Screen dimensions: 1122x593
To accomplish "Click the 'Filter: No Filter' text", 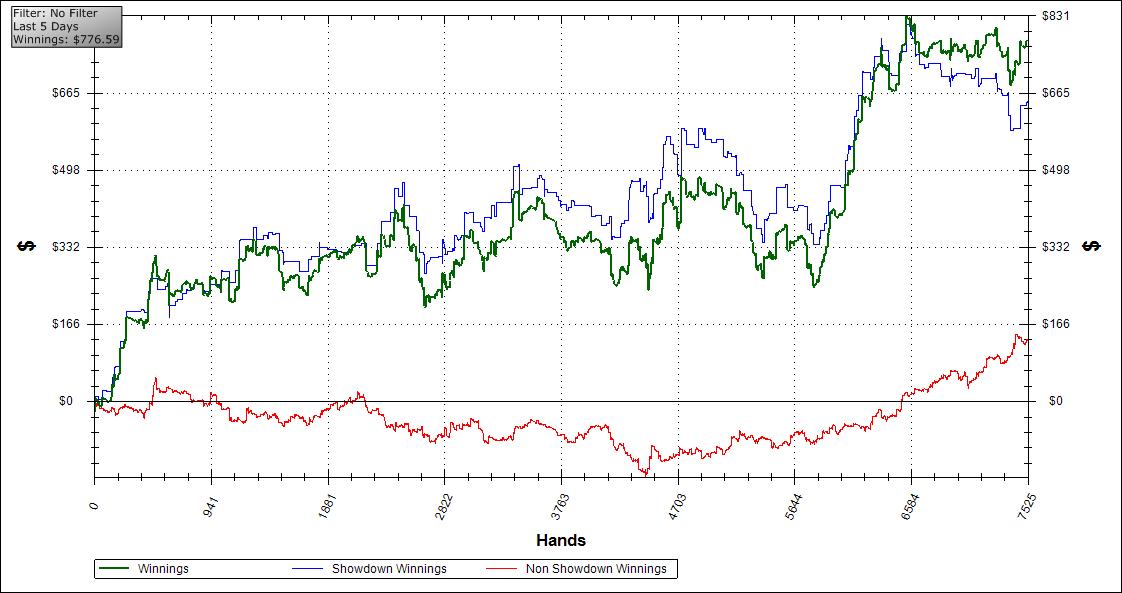I will pos(55,13).
